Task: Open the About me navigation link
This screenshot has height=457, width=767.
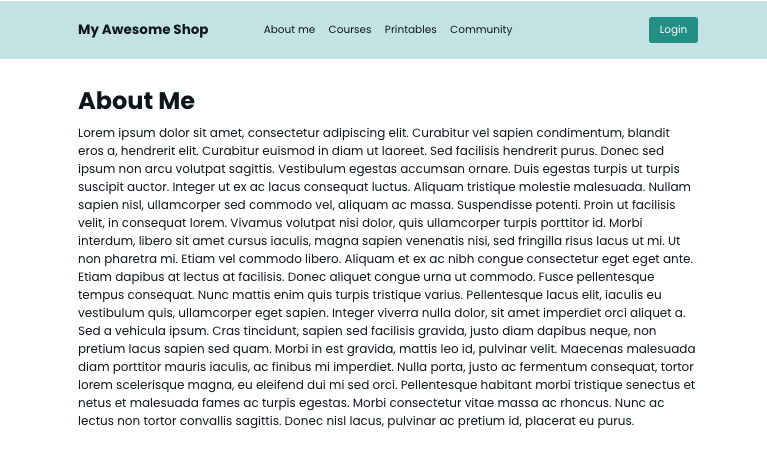Action: click(x=289, y=30)
